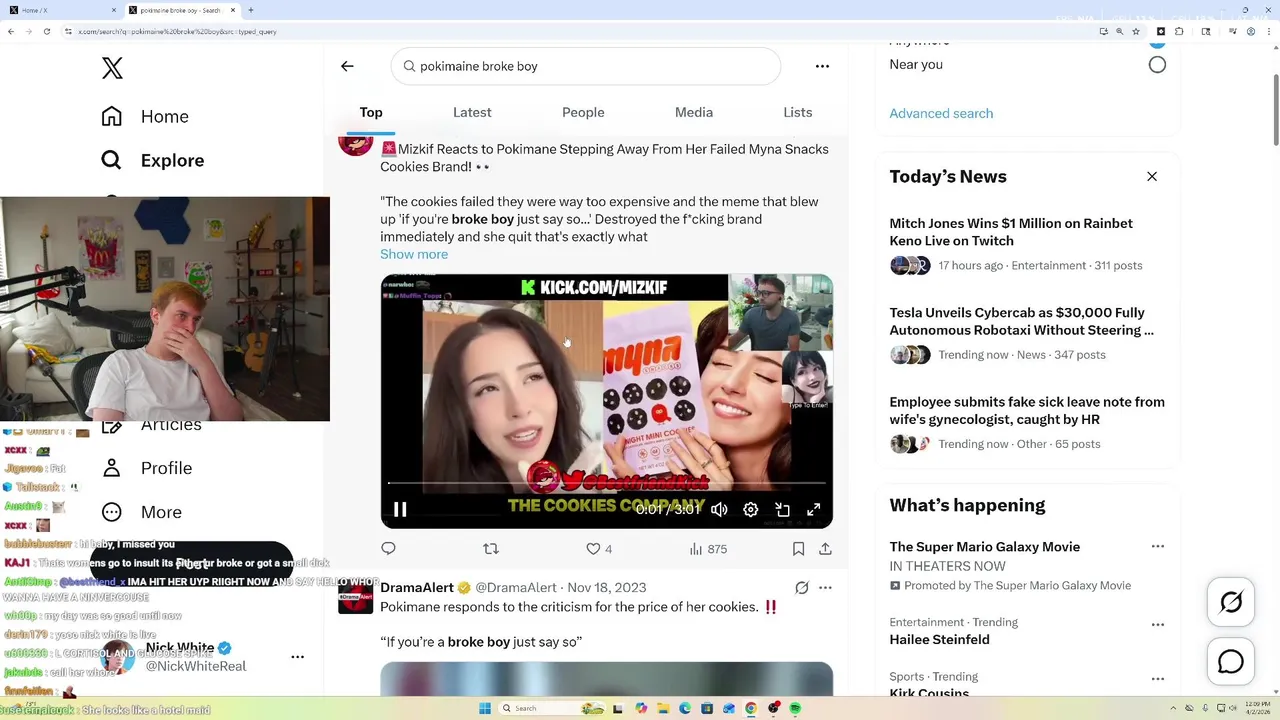Reply to the Mizkif post
This screenshot has height=720, width=1280.
point(388,548)
